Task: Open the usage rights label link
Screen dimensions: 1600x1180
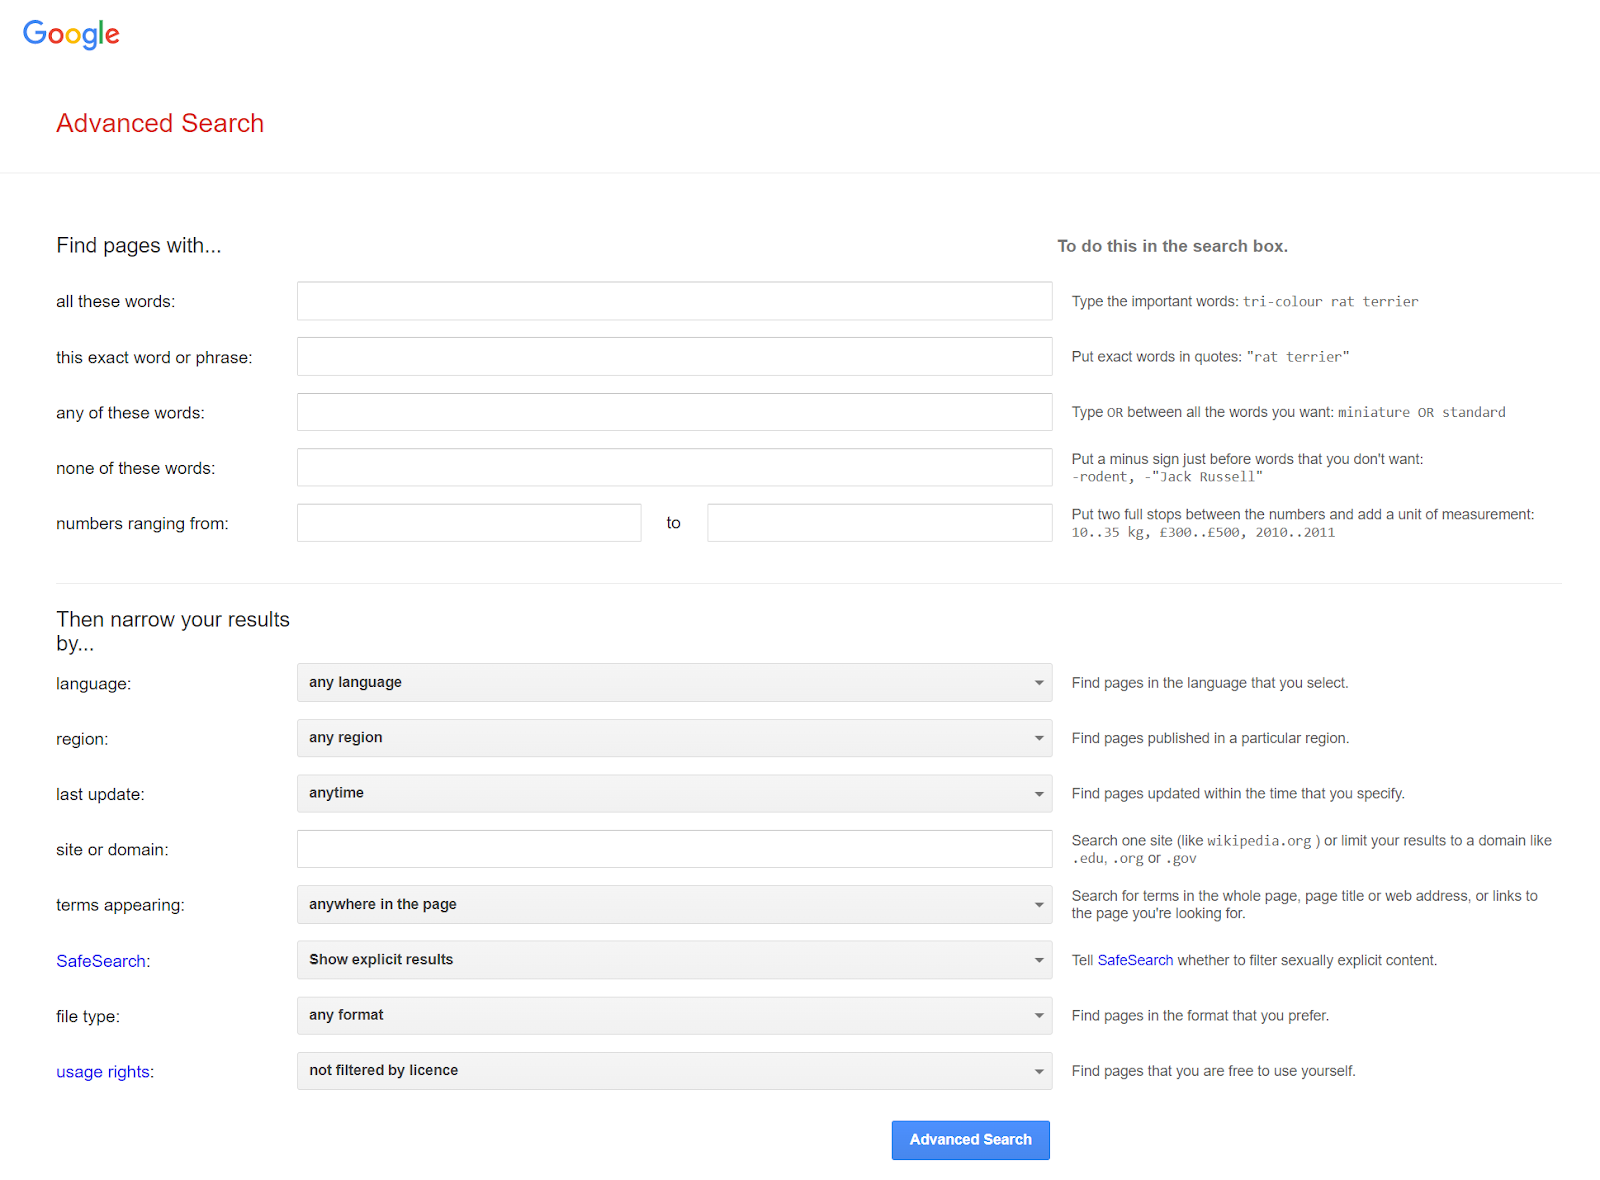Action: [x=103, y=1072]
